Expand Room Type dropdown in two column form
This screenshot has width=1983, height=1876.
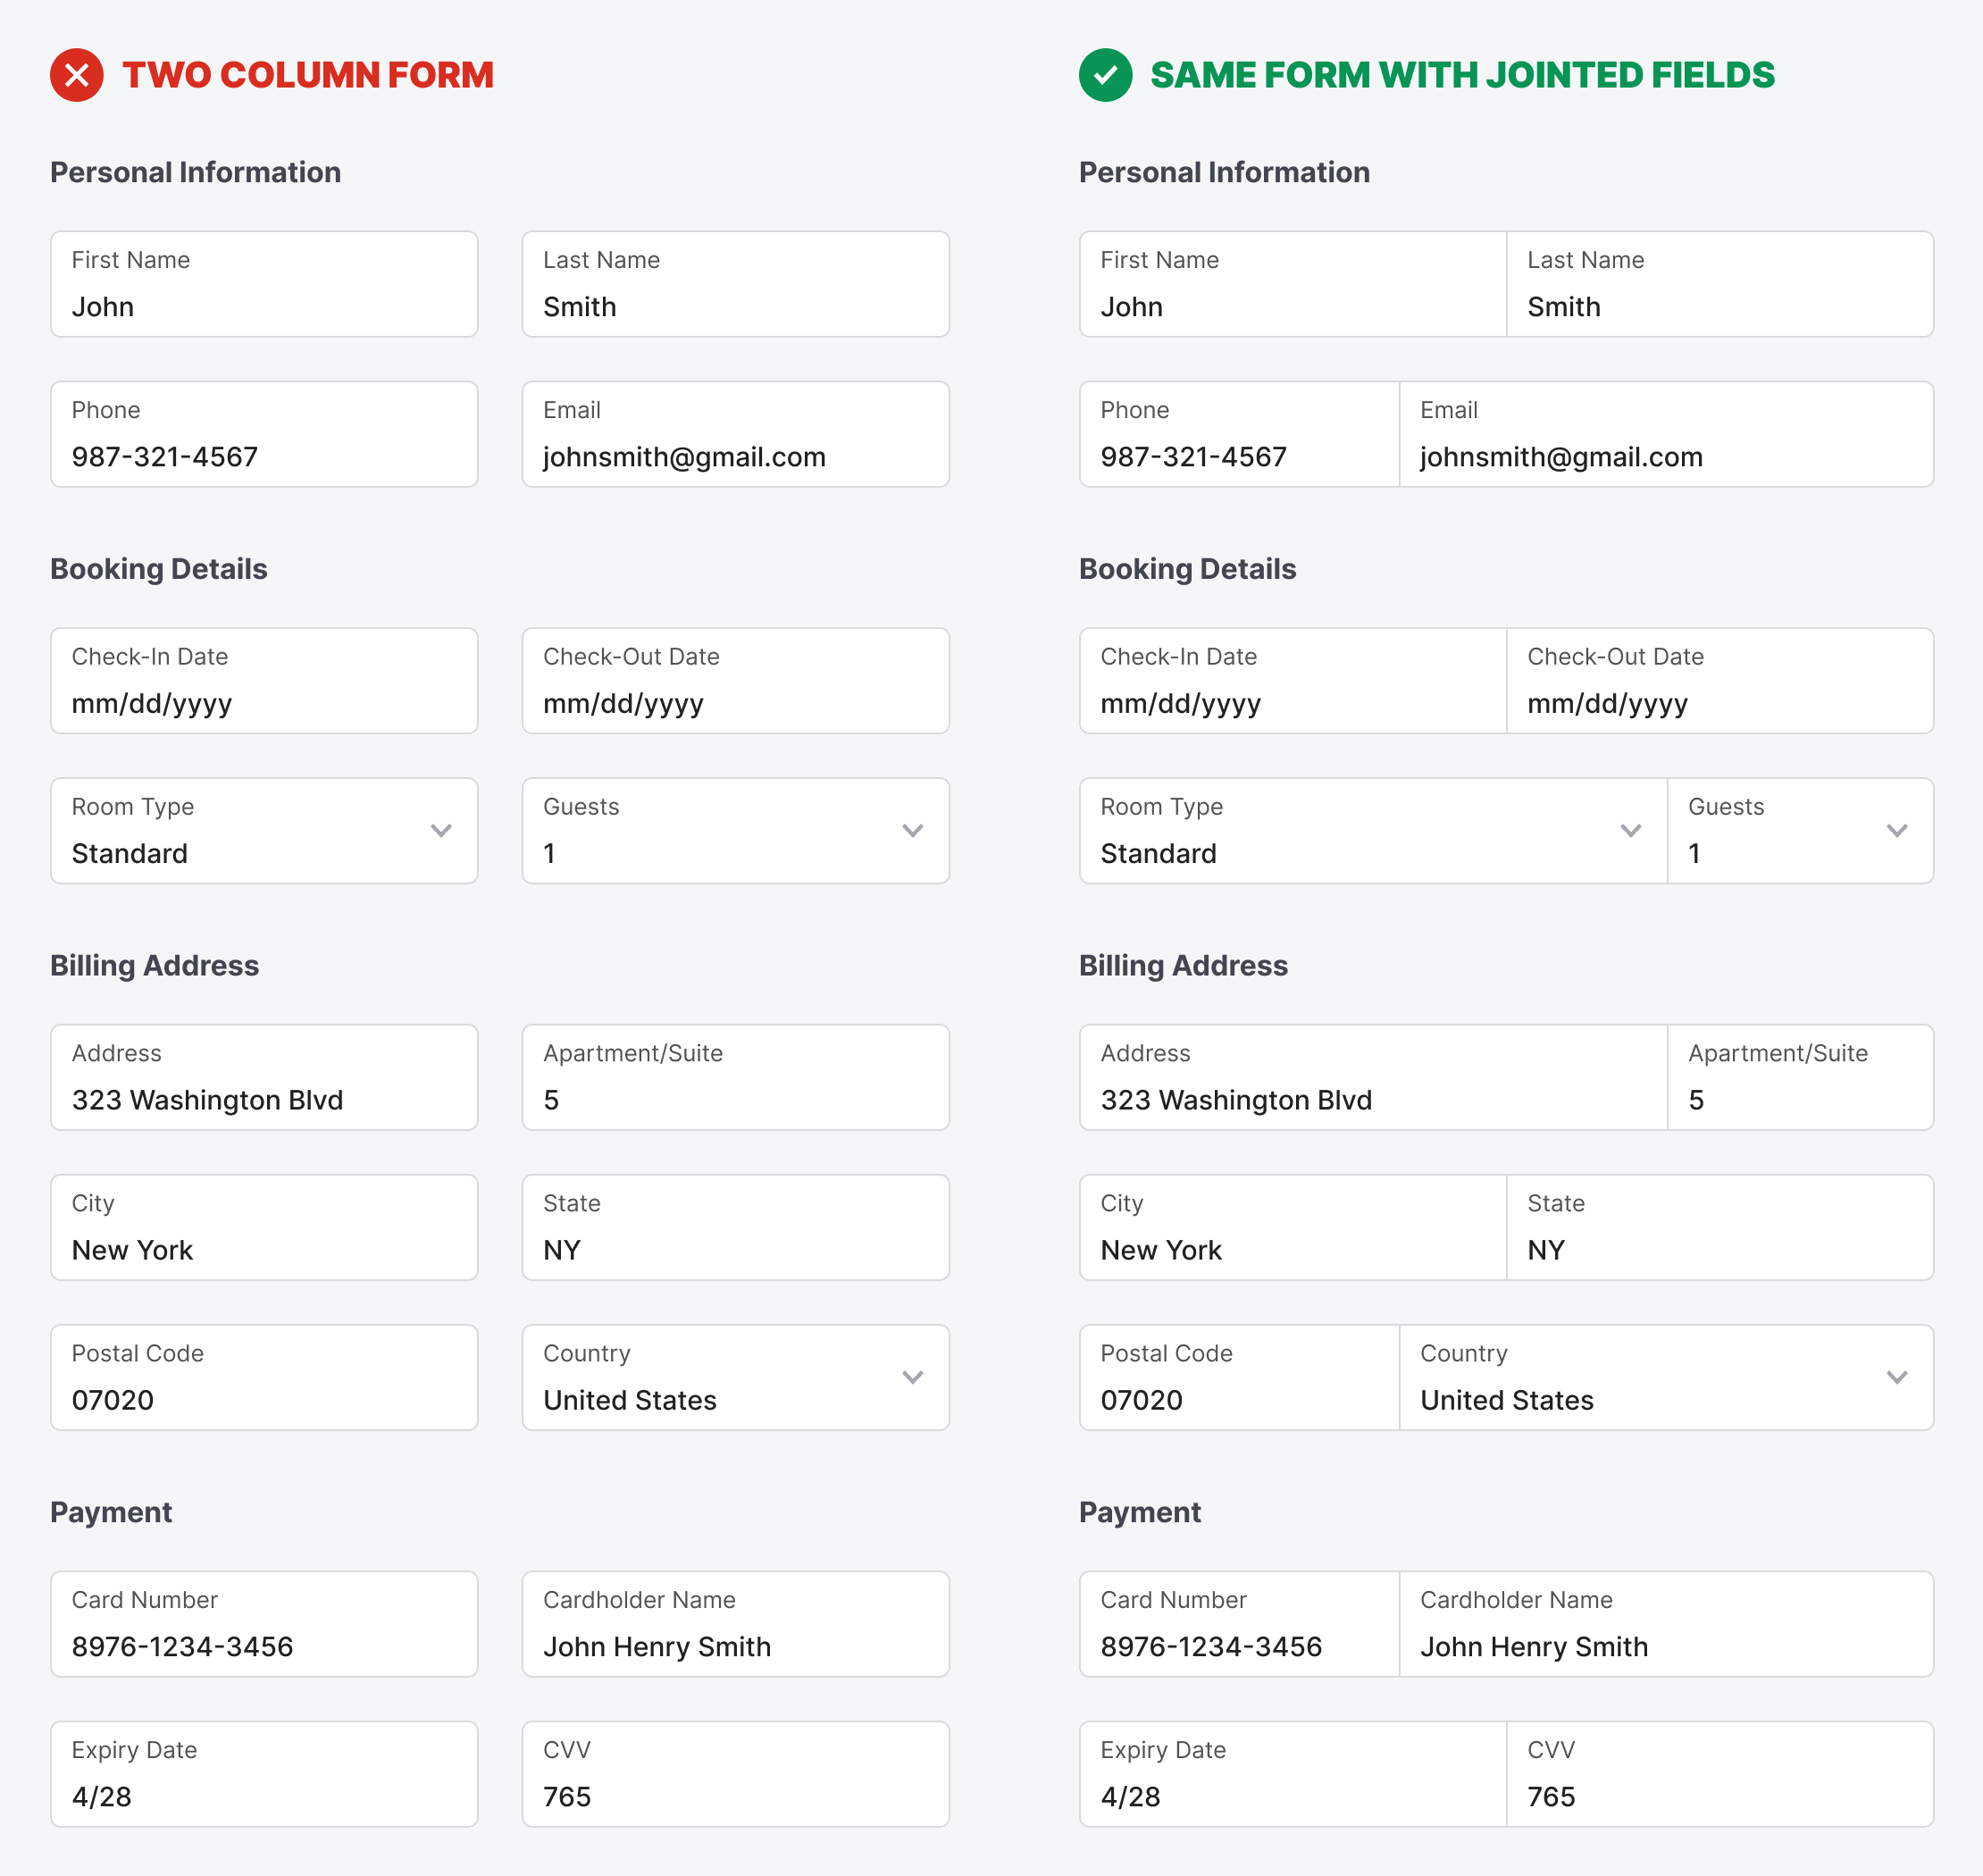pyautogui.click(x=441, y=831)
